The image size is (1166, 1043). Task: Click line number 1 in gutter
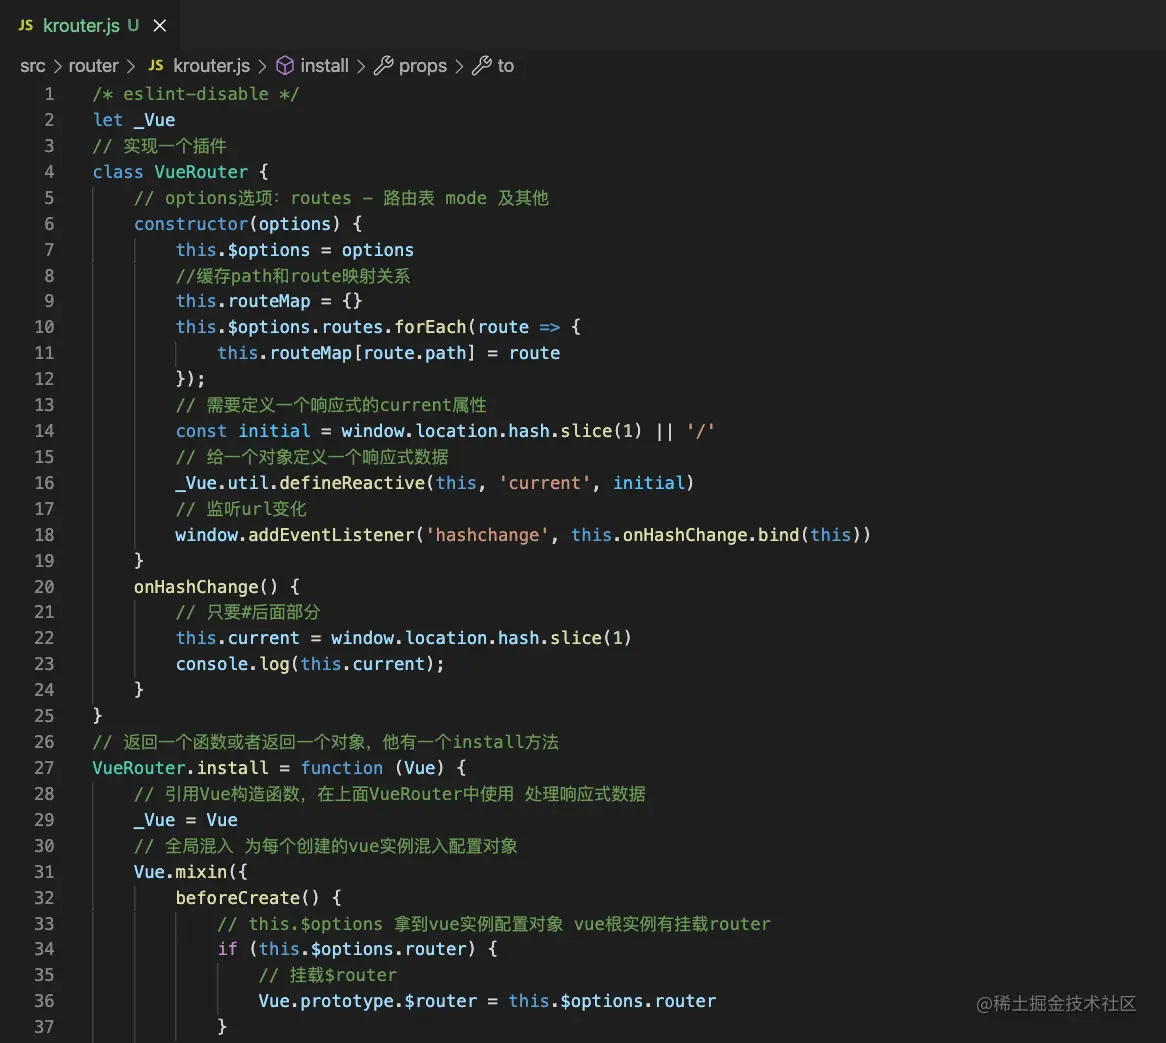point(49,94)
